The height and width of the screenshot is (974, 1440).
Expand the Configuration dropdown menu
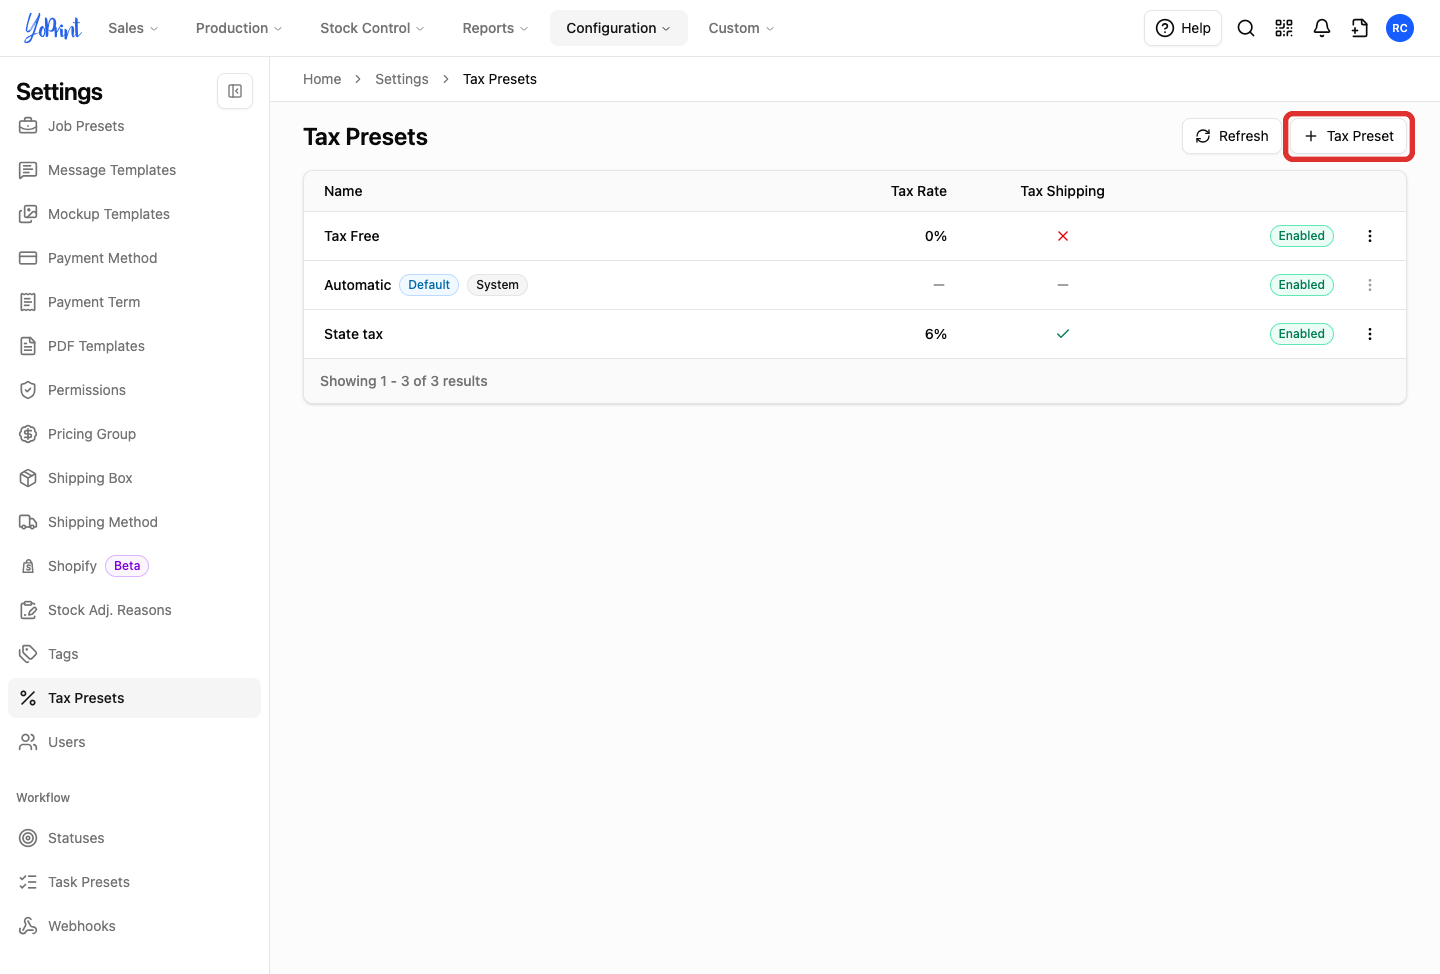point(618,28)
